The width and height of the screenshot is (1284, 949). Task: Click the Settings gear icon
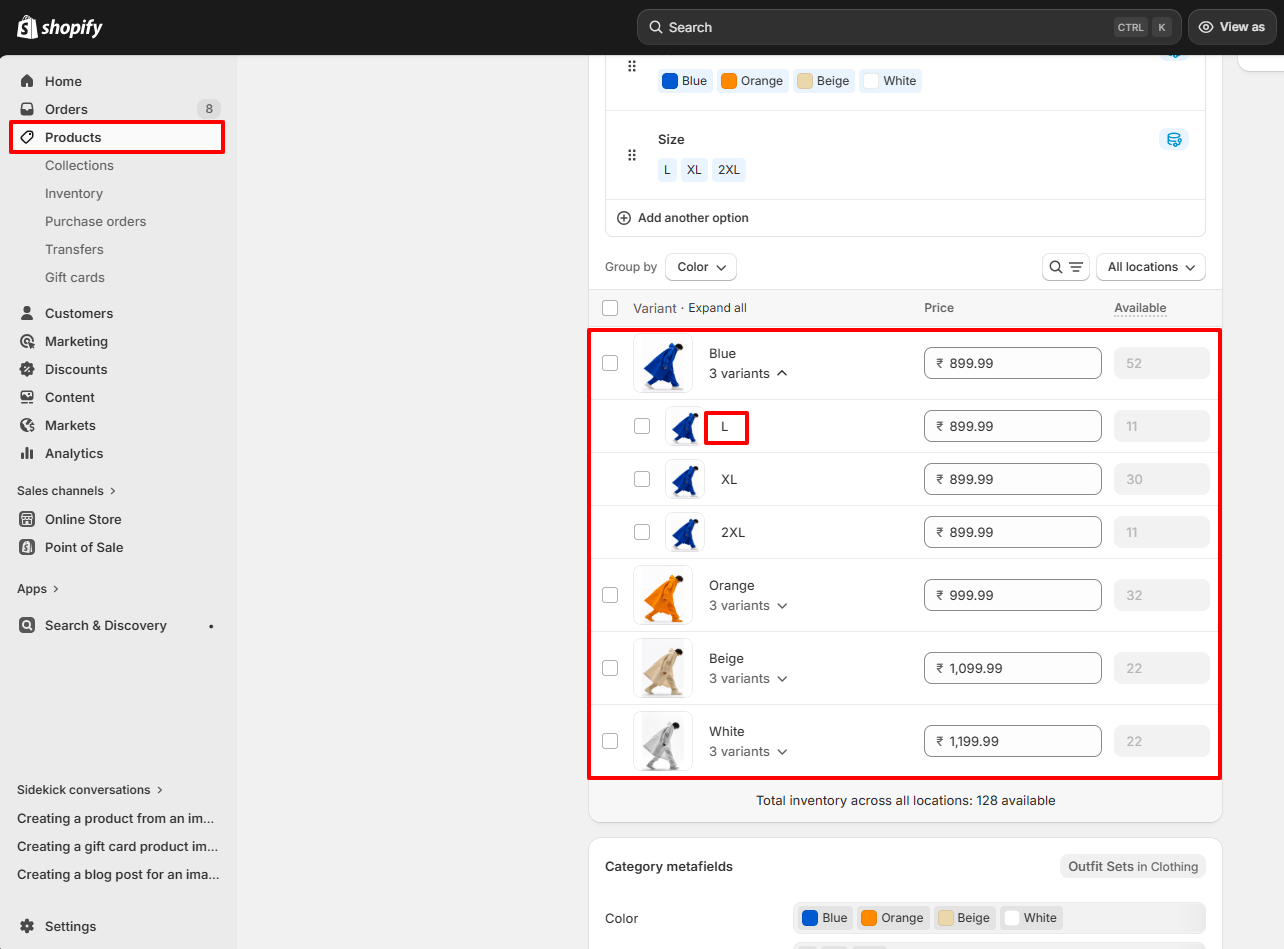coord(27,926)
